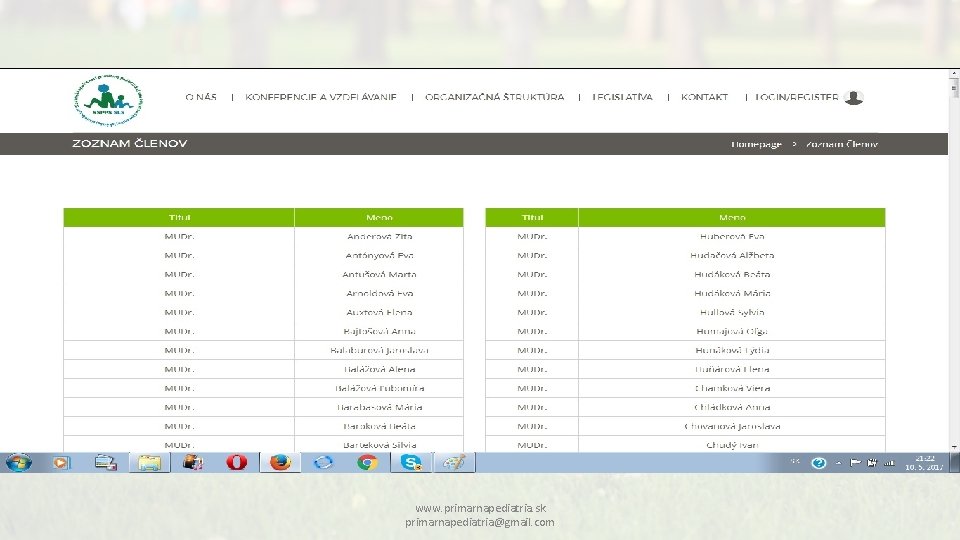The image size is (960, 540).
Task: Select member Balážová Alena
Action: click(380, 369)
